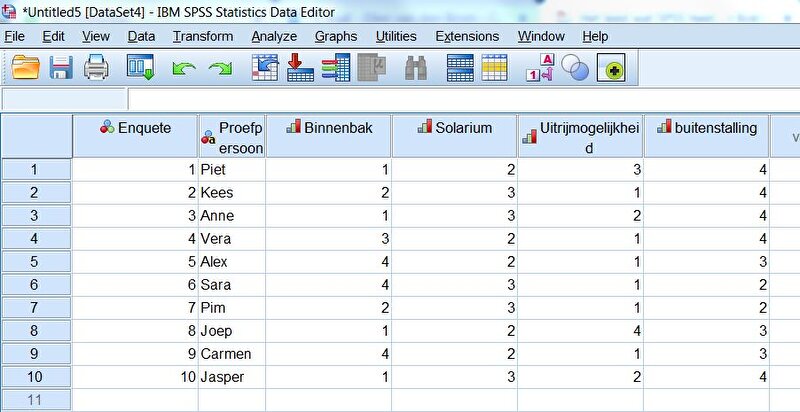Click the Use variable sets icon

(575, 68)
